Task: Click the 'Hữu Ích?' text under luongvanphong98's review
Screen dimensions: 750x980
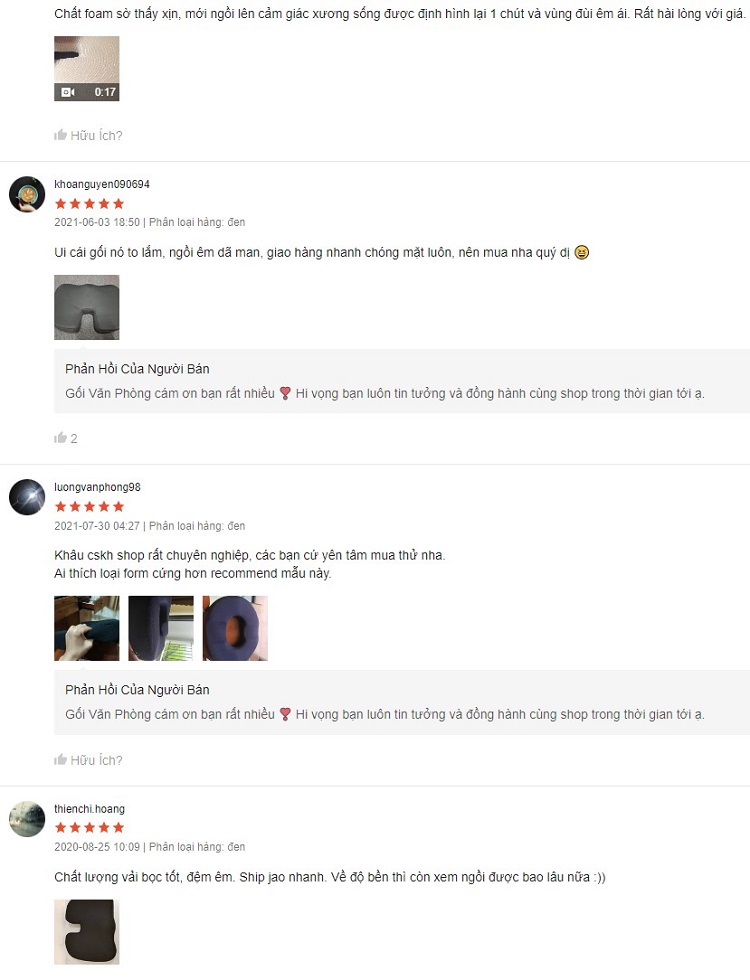Action: click(96, 761)
